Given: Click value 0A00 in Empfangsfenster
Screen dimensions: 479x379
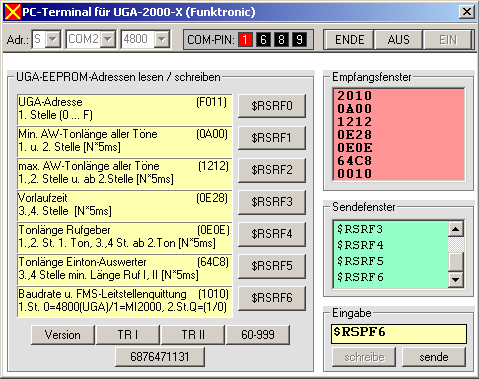Looking at the screenshot, I should [354, 109].
